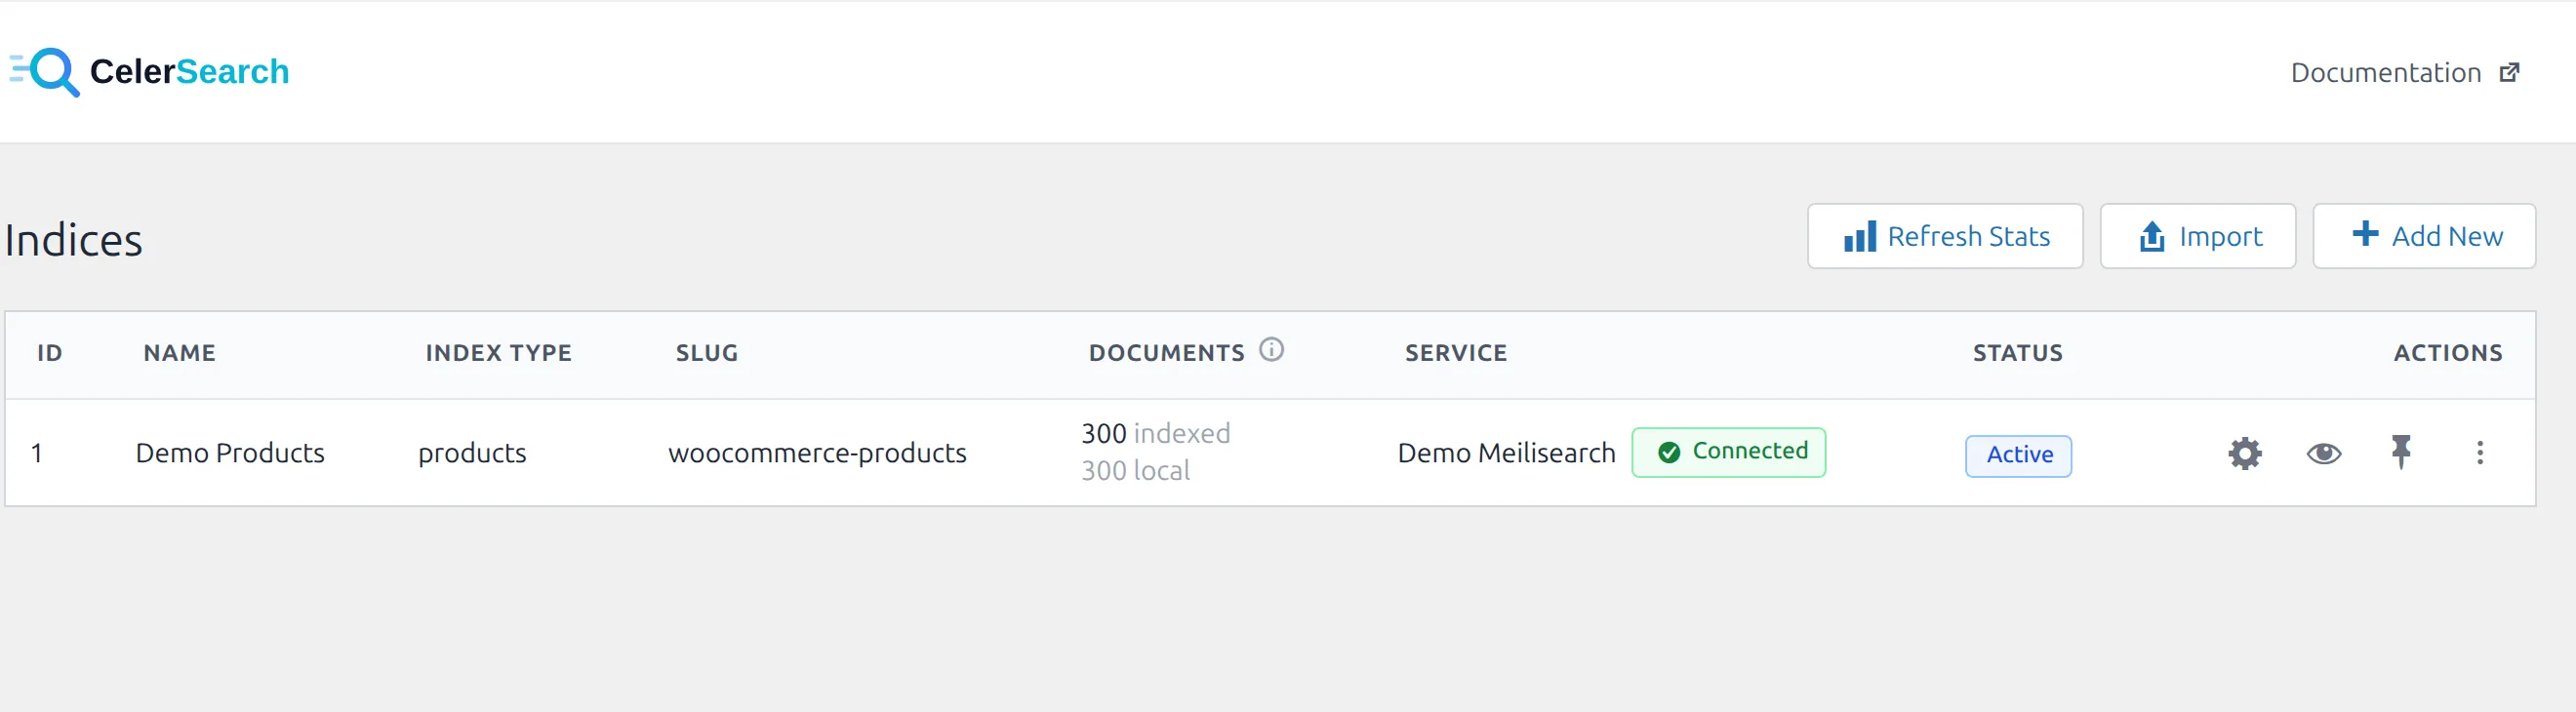Click the Refresh Stats button
Image resolution: width=2576 pixels, height=712 pixels.
tap(1945, 237)
